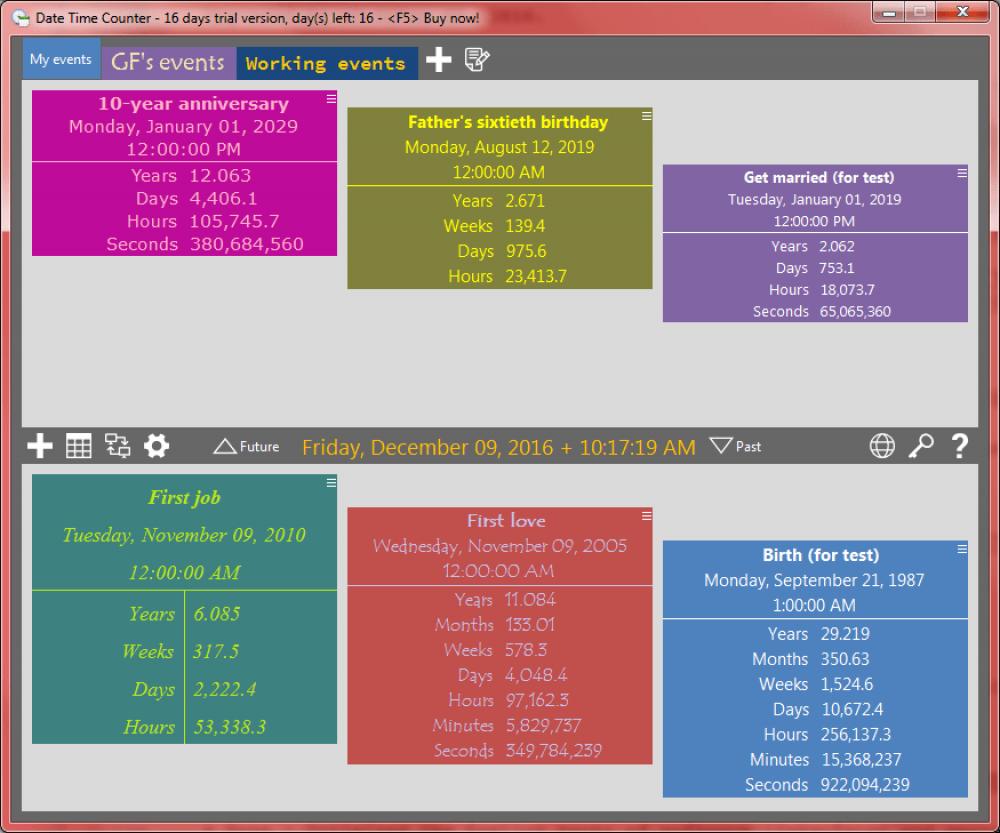Add a new category with the top plus icon
Image resolution: width=1000 pixels, height=833 pixels.
pyautogui.click(x=438, y=61)
